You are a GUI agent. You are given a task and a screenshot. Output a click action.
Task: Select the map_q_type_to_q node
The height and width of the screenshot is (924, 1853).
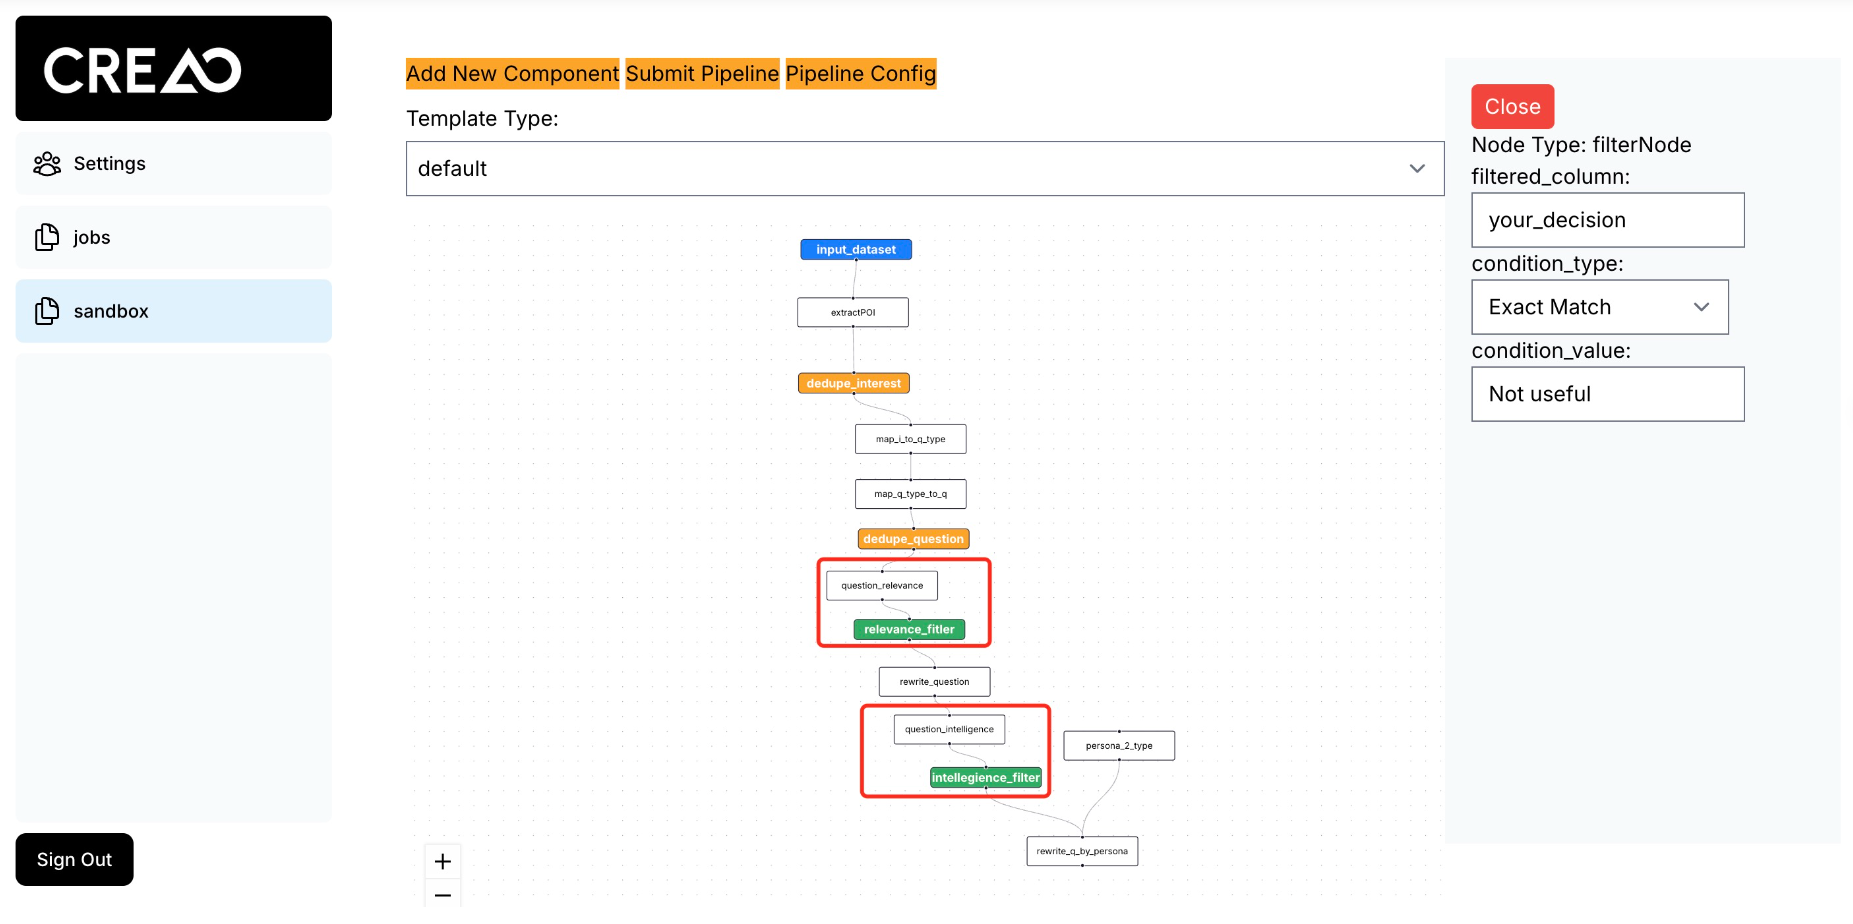911,494
